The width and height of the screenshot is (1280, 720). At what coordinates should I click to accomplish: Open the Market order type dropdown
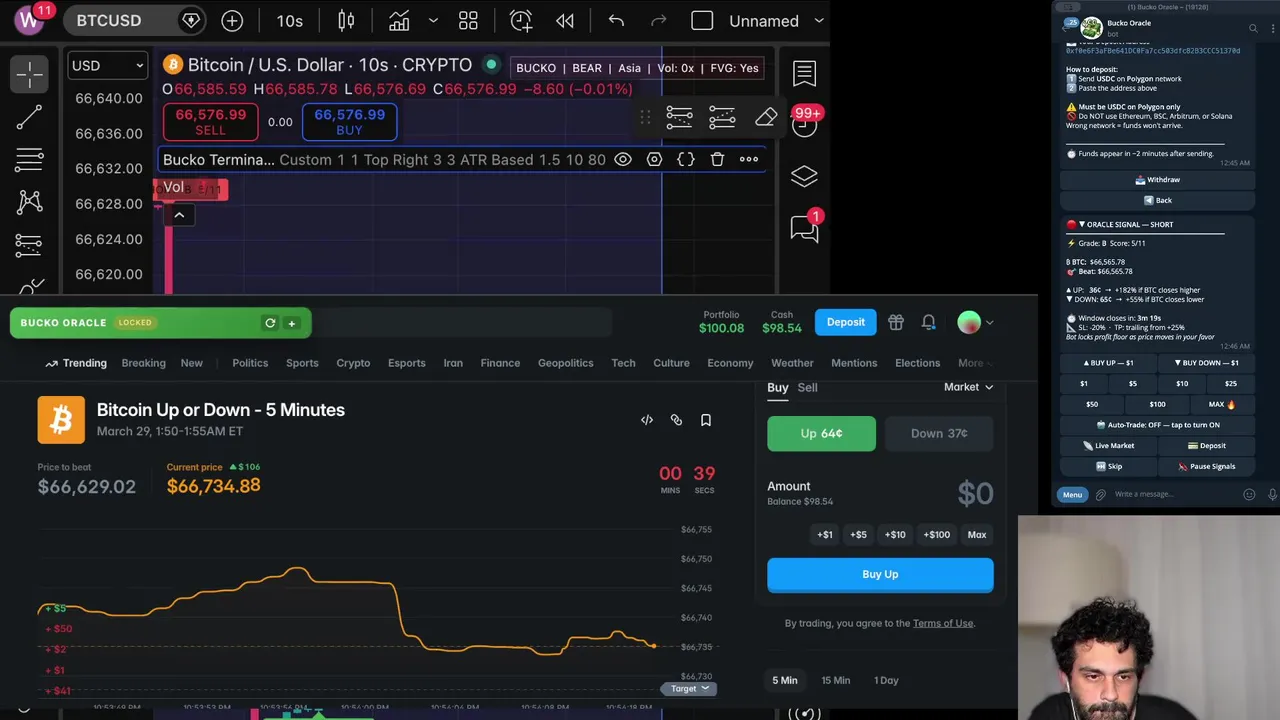tap(968, 387)
